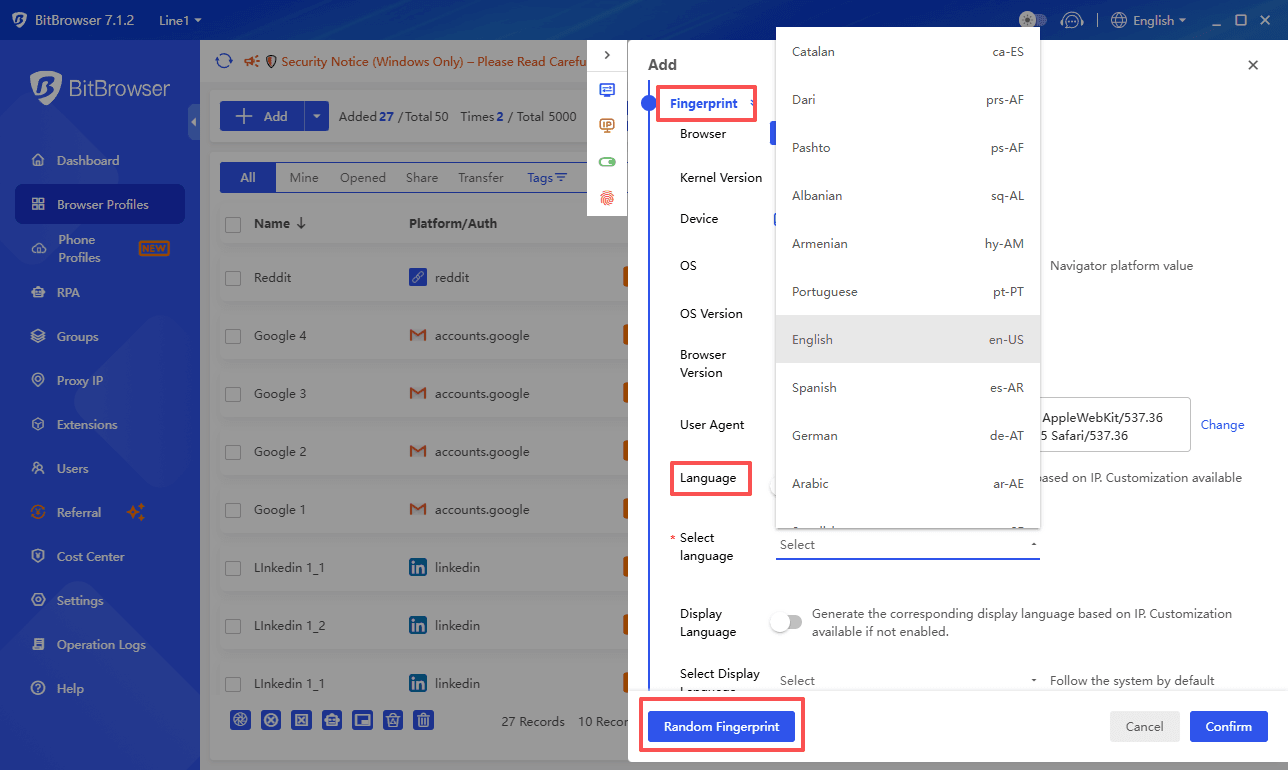The image size is (1288, 770).
Task: Toggle the light/dark theme switch
Action: click(1033, 20)
